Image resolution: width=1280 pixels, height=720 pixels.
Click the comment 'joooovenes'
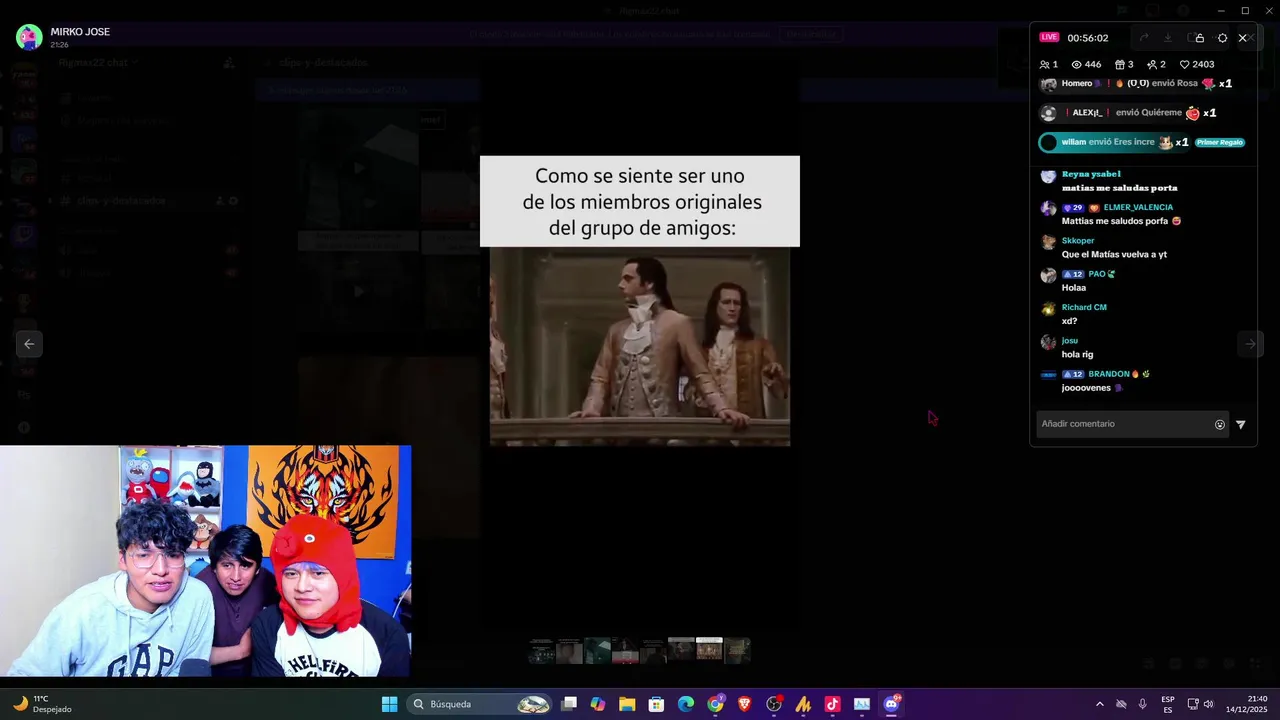coord(1086,387)
